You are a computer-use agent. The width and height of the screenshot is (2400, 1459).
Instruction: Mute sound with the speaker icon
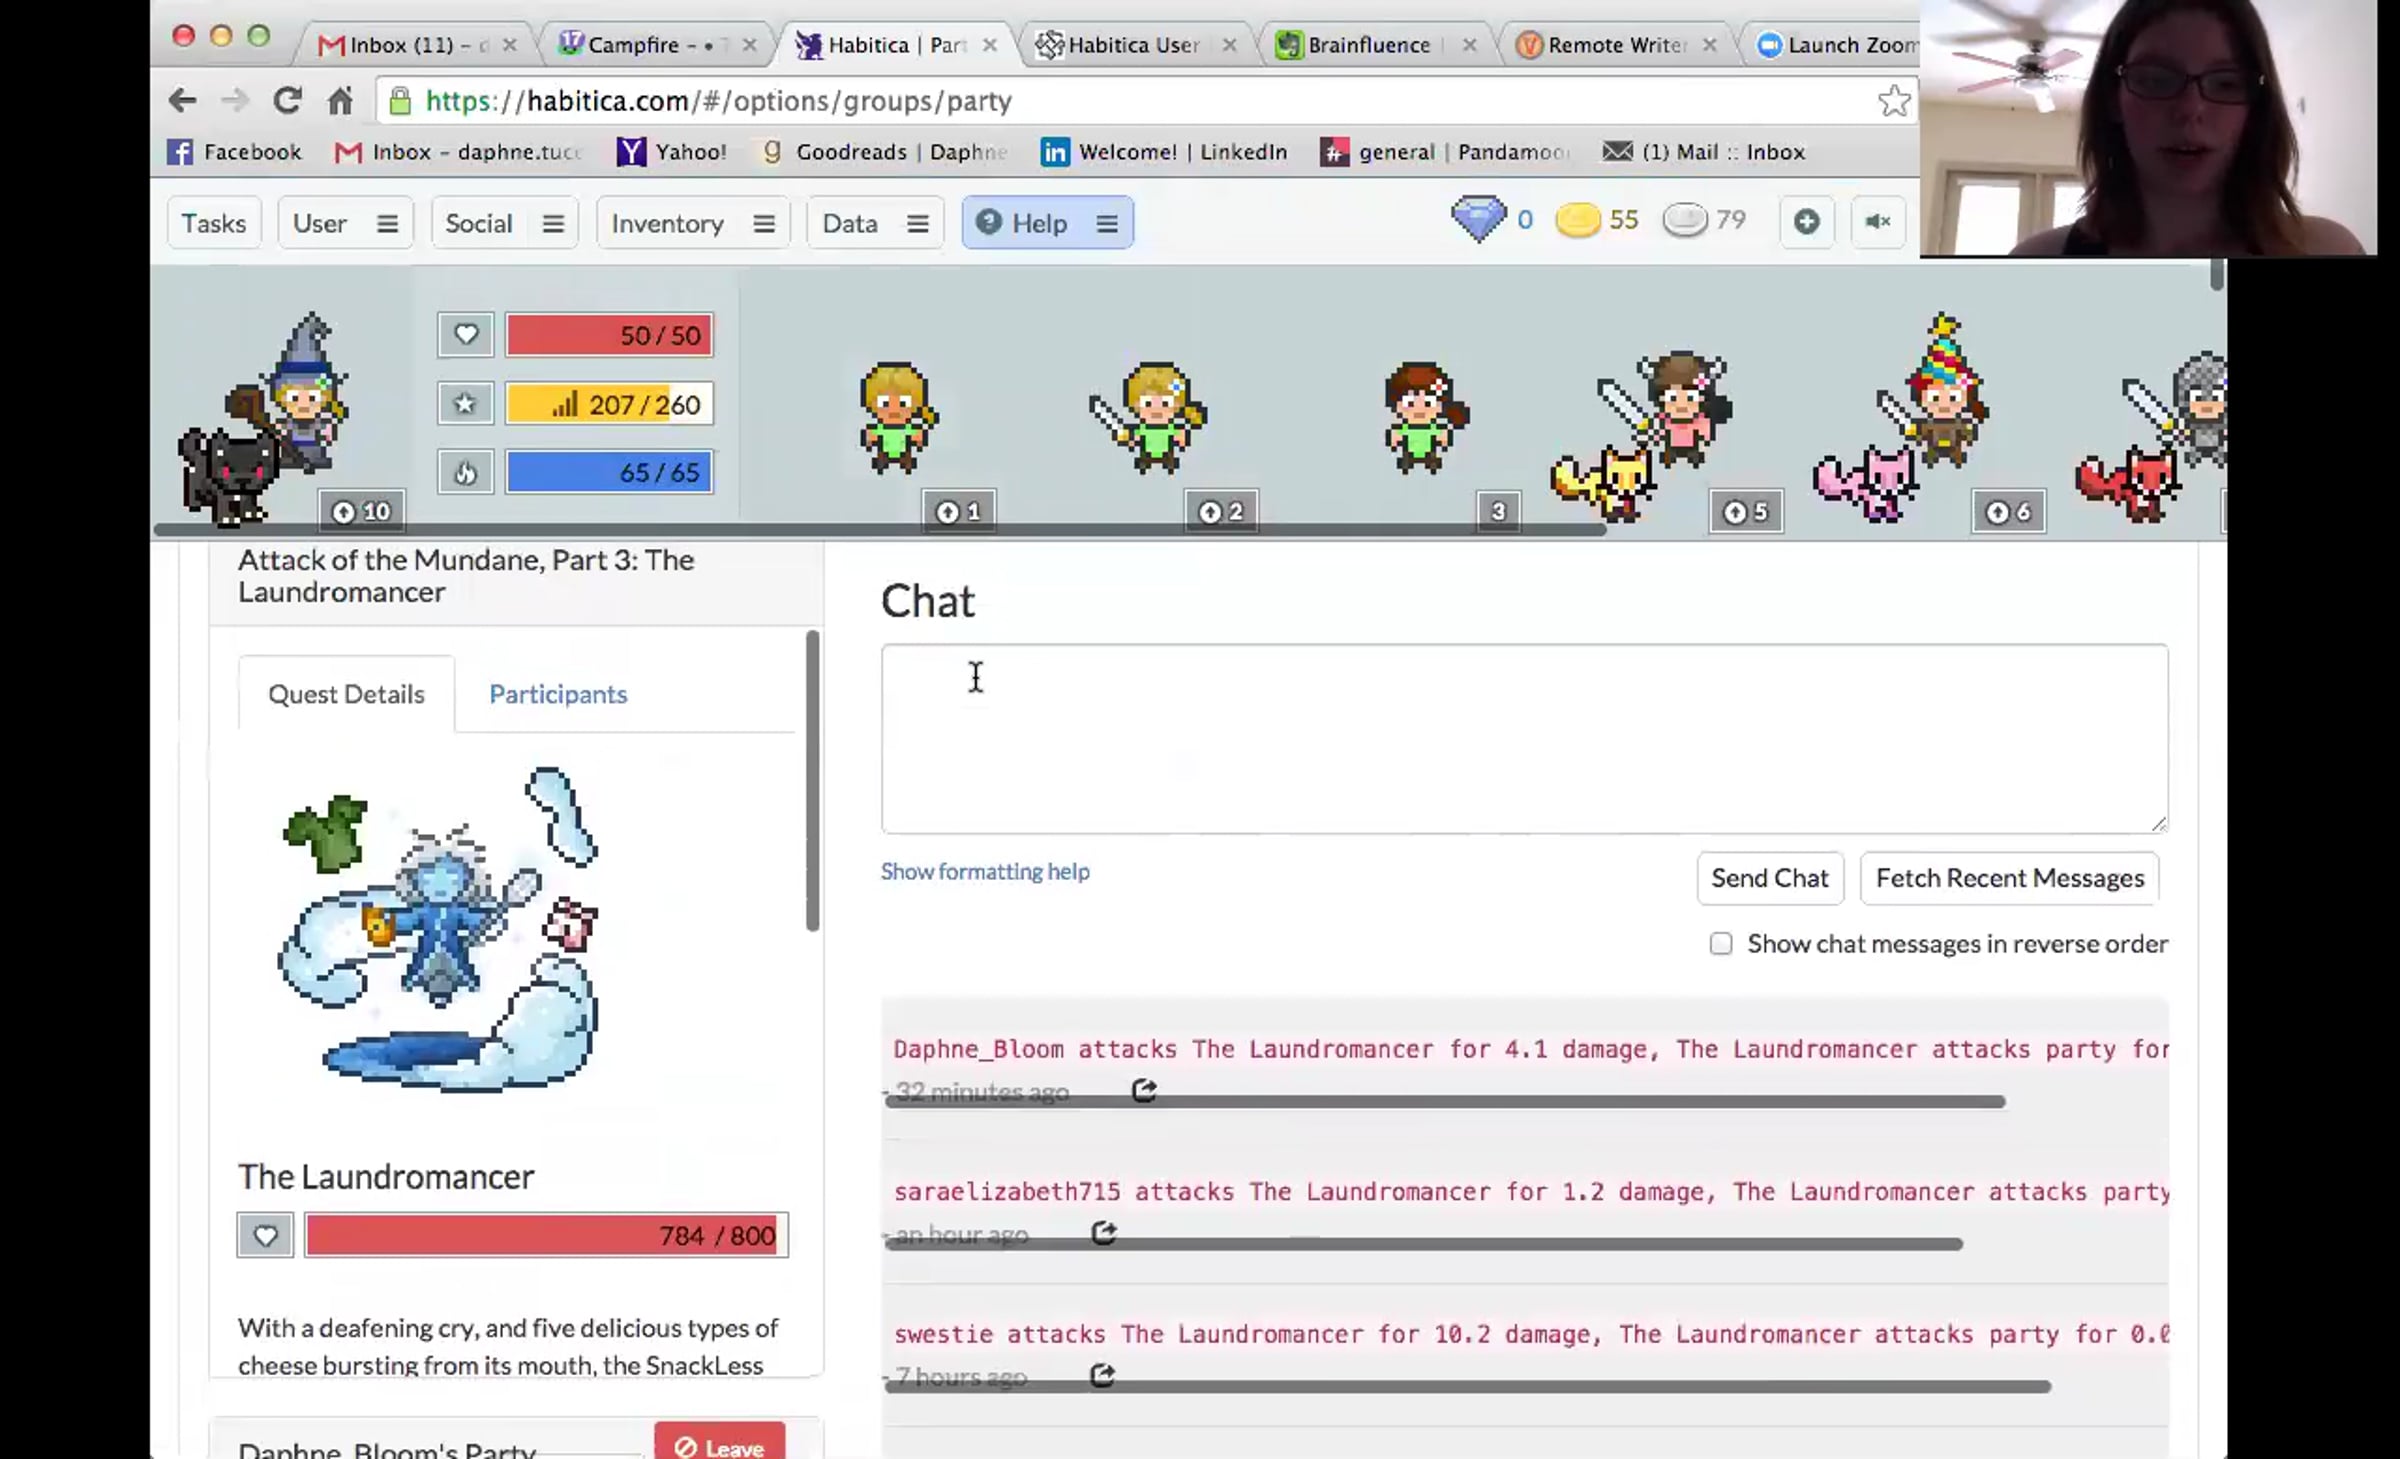1878,222
